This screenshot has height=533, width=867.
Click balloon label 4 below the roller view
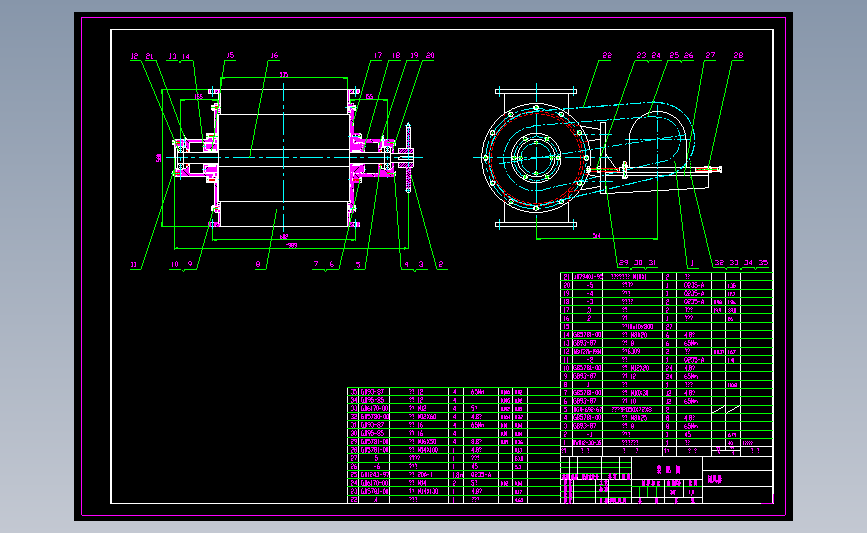coord(406,264)
